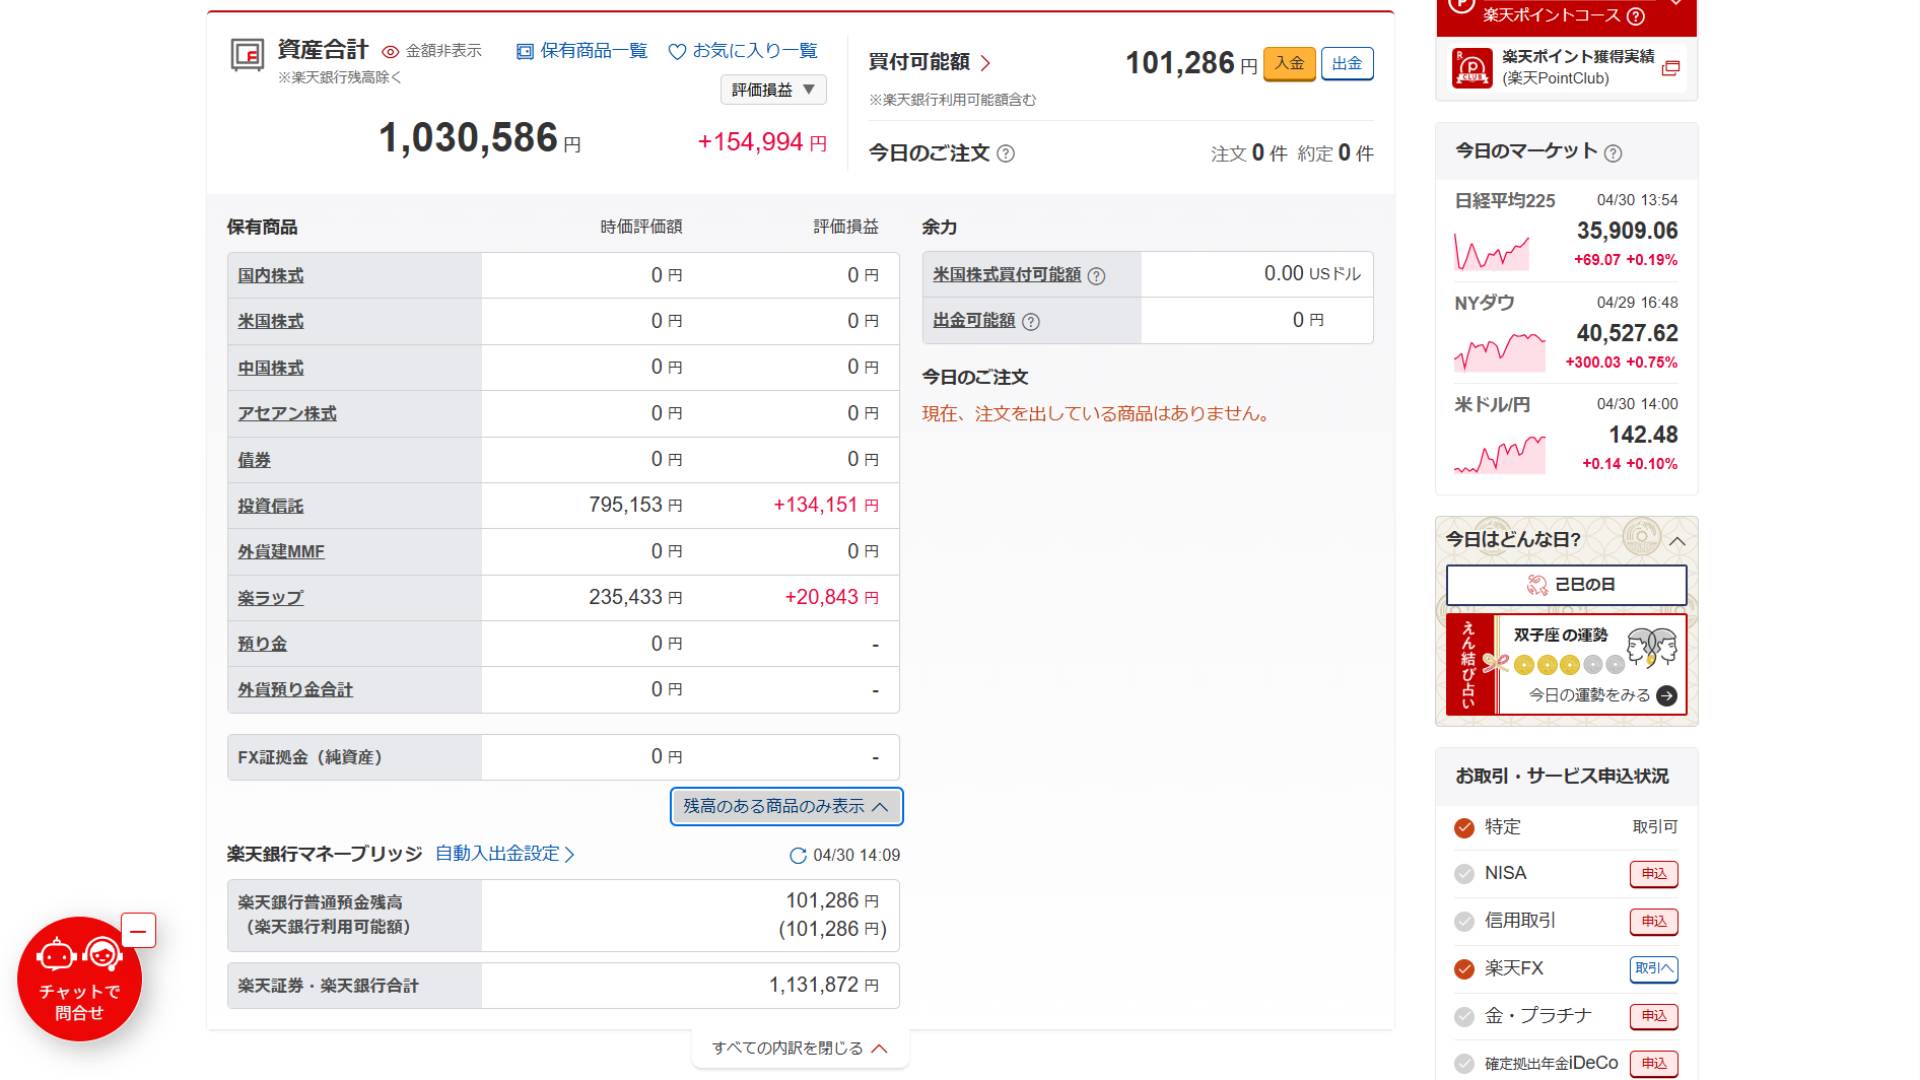This screenshot has height=1080, width=1920.
Task: Open 中国株式 holdings link
Action: pos(271,368)
